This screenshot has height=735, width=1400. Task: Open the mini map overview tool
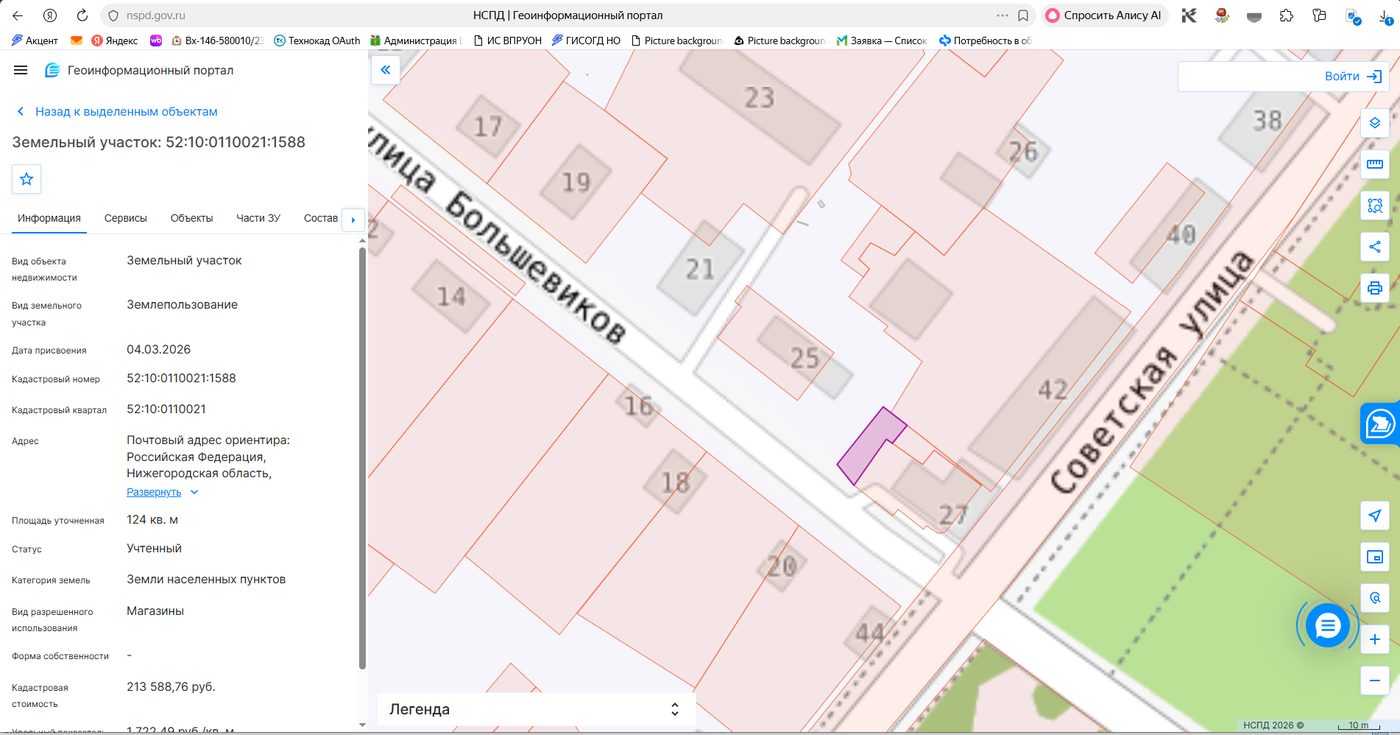coord(1375,557)
